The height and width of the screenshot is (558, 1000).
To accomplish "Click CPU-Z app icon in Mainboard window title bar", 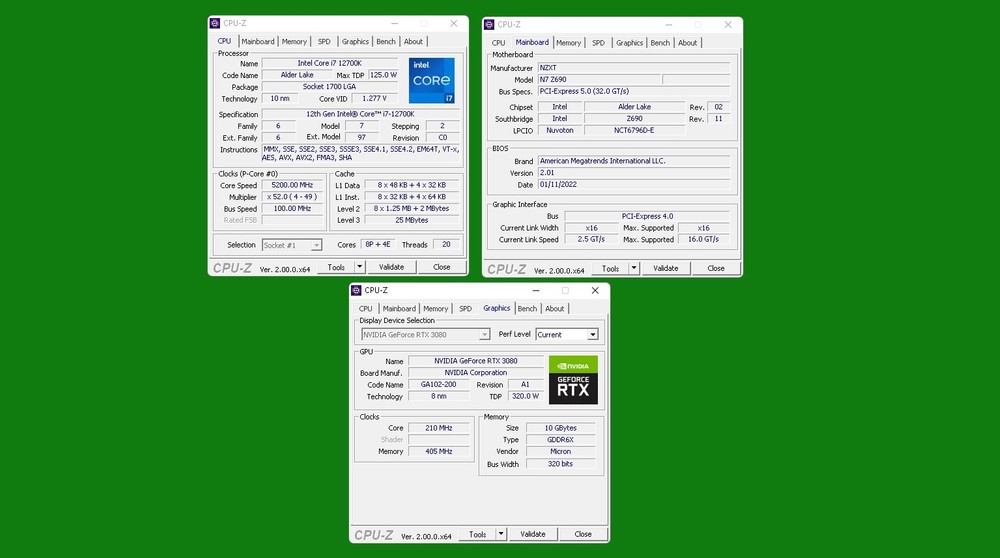I will 490,24.
